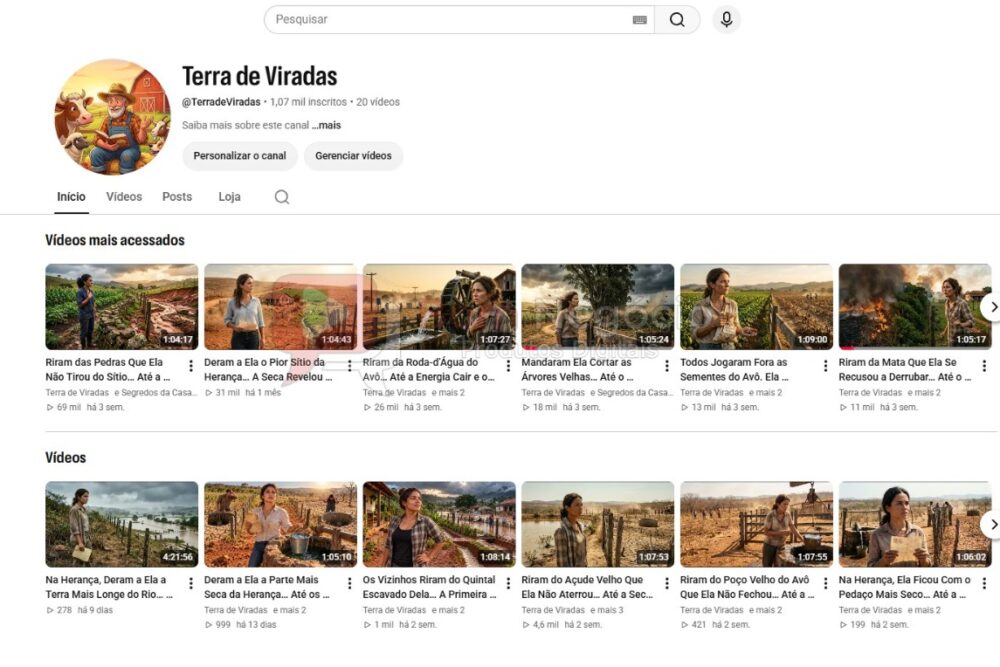This screenshot has height=667, width=1000.
Task: Click the channel search magnifier next to Loja
Action: click(282, 197)
